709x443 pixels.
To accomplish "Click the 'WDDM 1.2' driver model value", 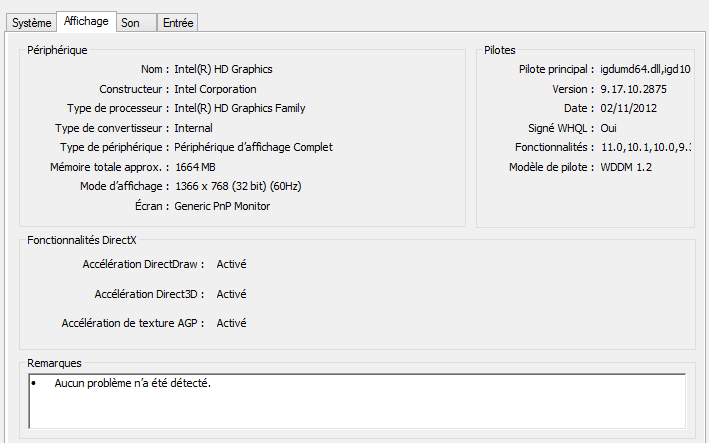I will click(626, 167).
